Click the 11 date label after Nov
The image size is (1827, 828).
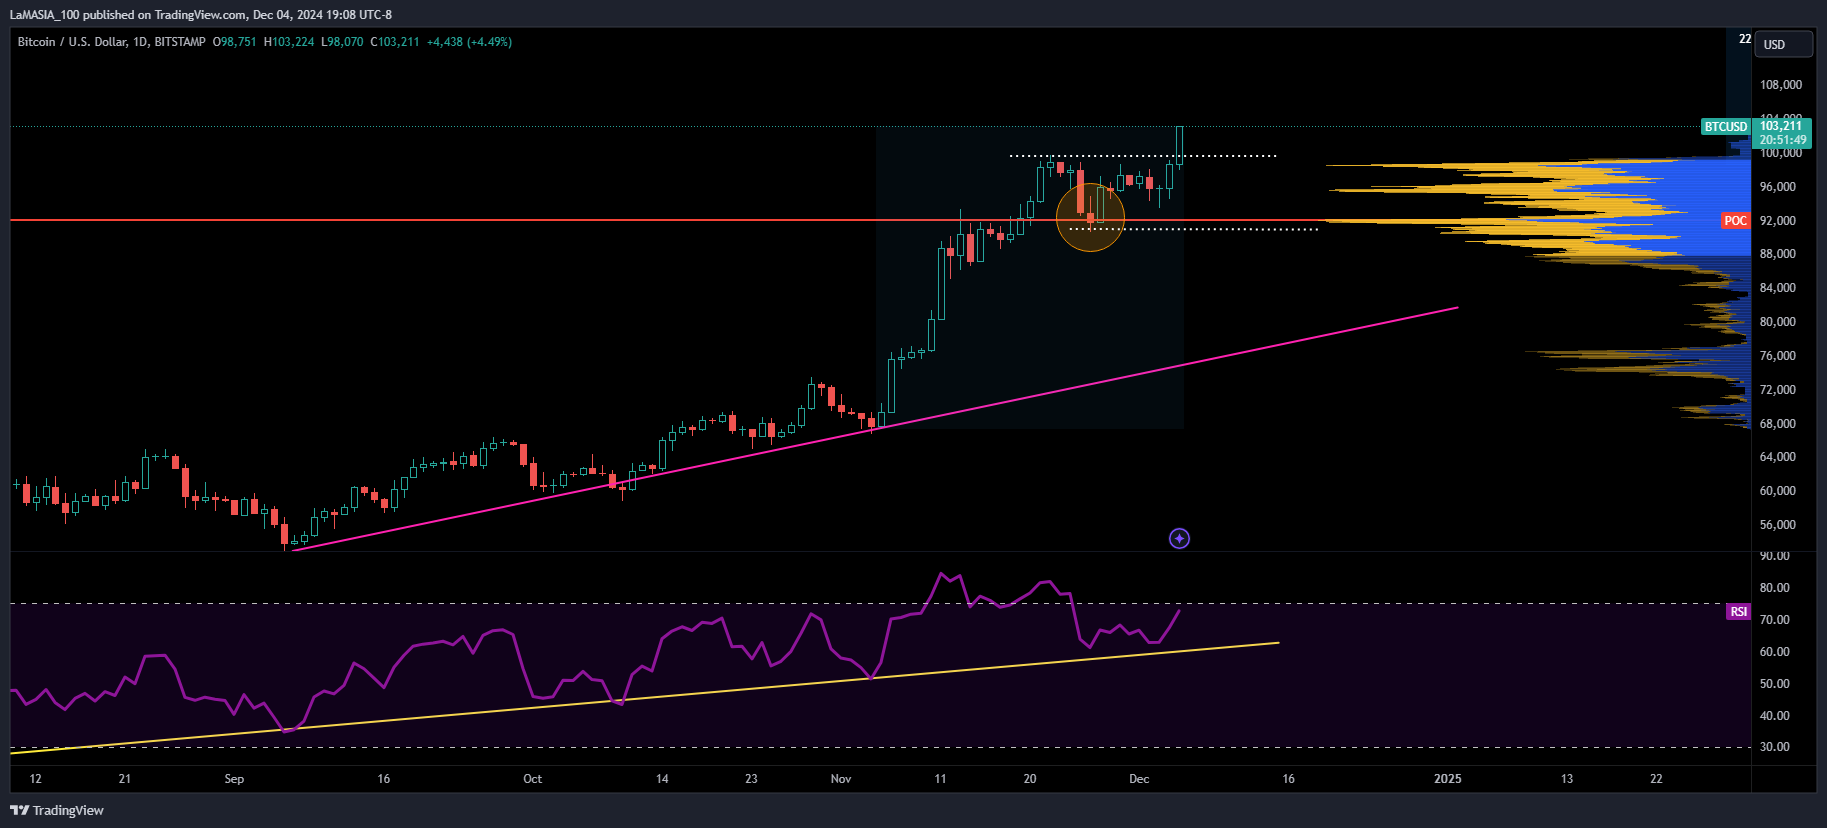coord(940,779)
